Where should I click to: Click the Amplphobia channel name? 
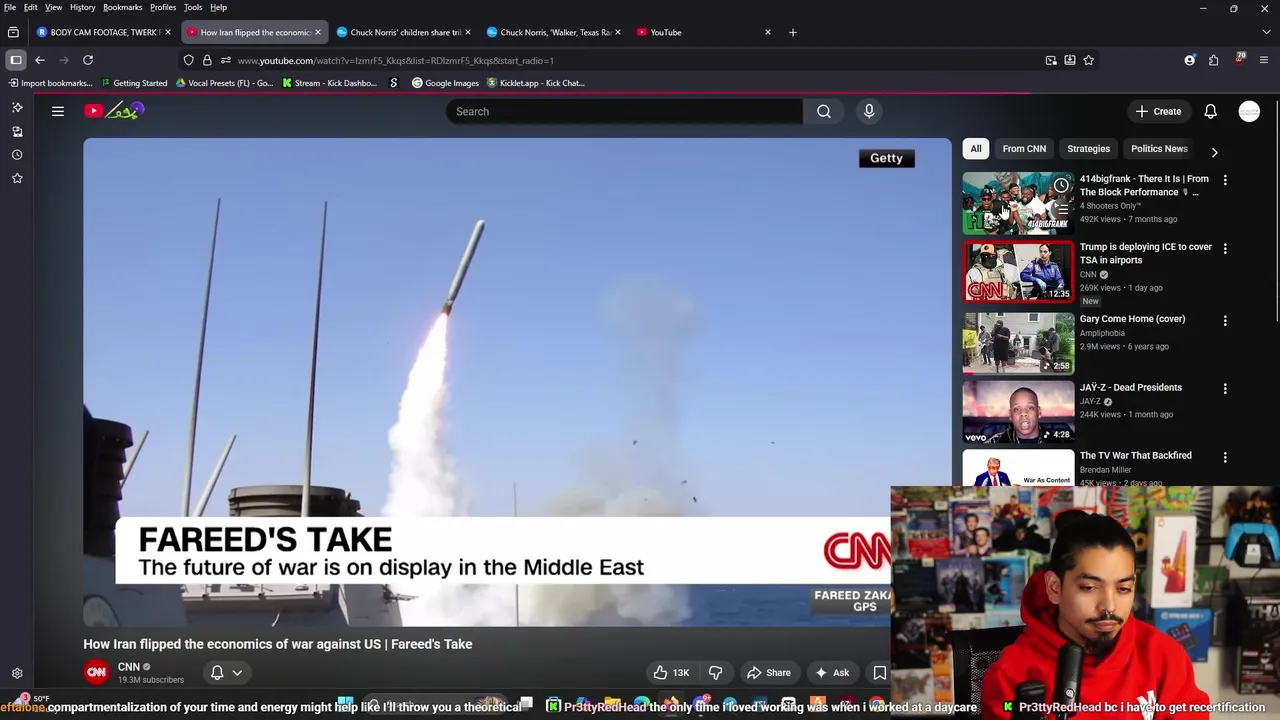(x=1102, y=333)
